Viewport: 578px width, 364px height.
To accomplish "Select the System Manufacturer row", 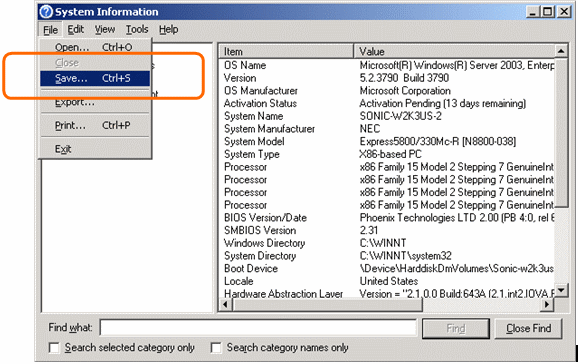I will pos(387,129).
